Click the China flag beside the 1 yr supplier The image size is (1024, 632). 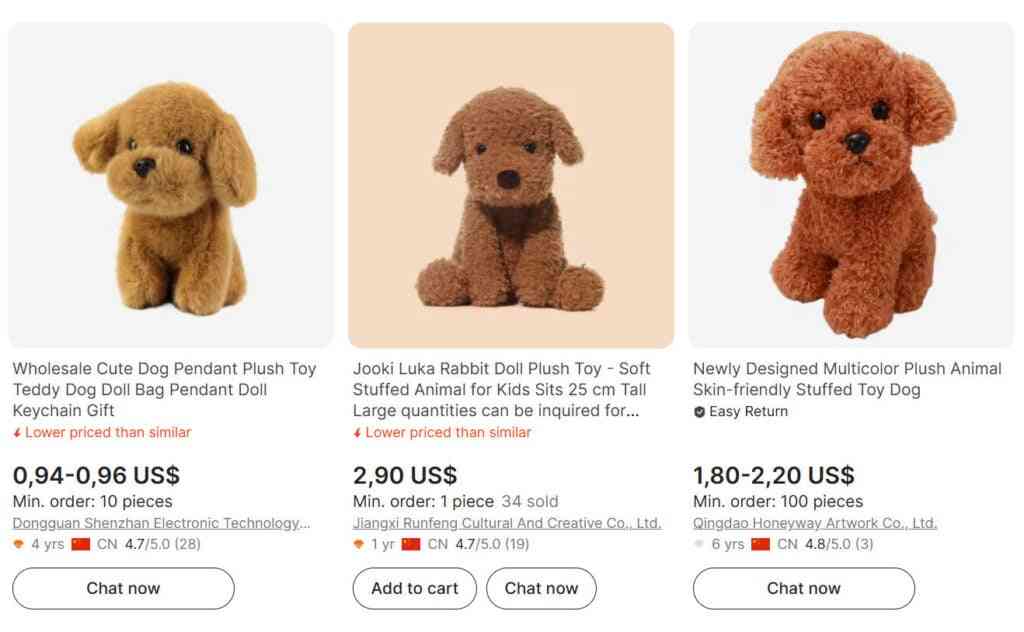point(411,545)
